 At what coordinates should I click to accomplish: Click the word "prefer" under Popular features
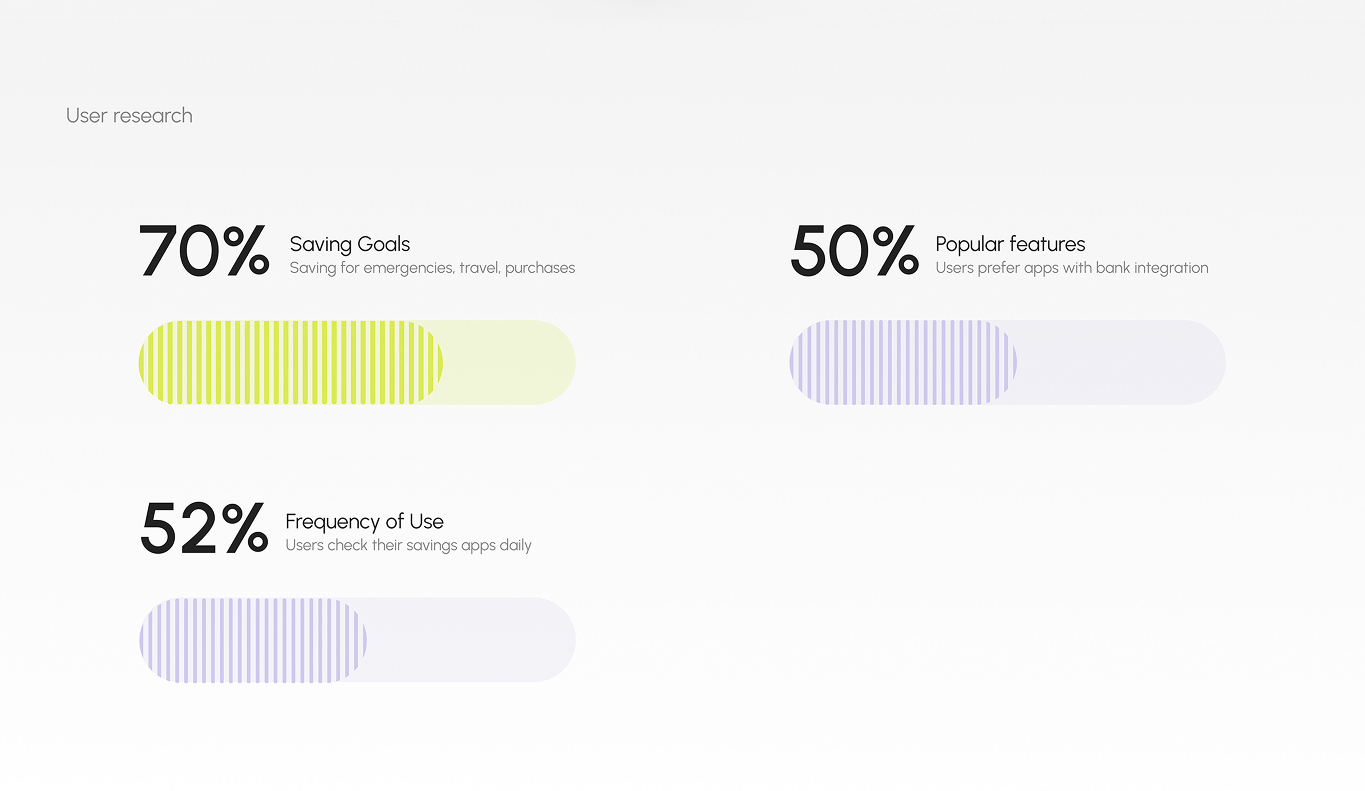[x=1000, y=268]
